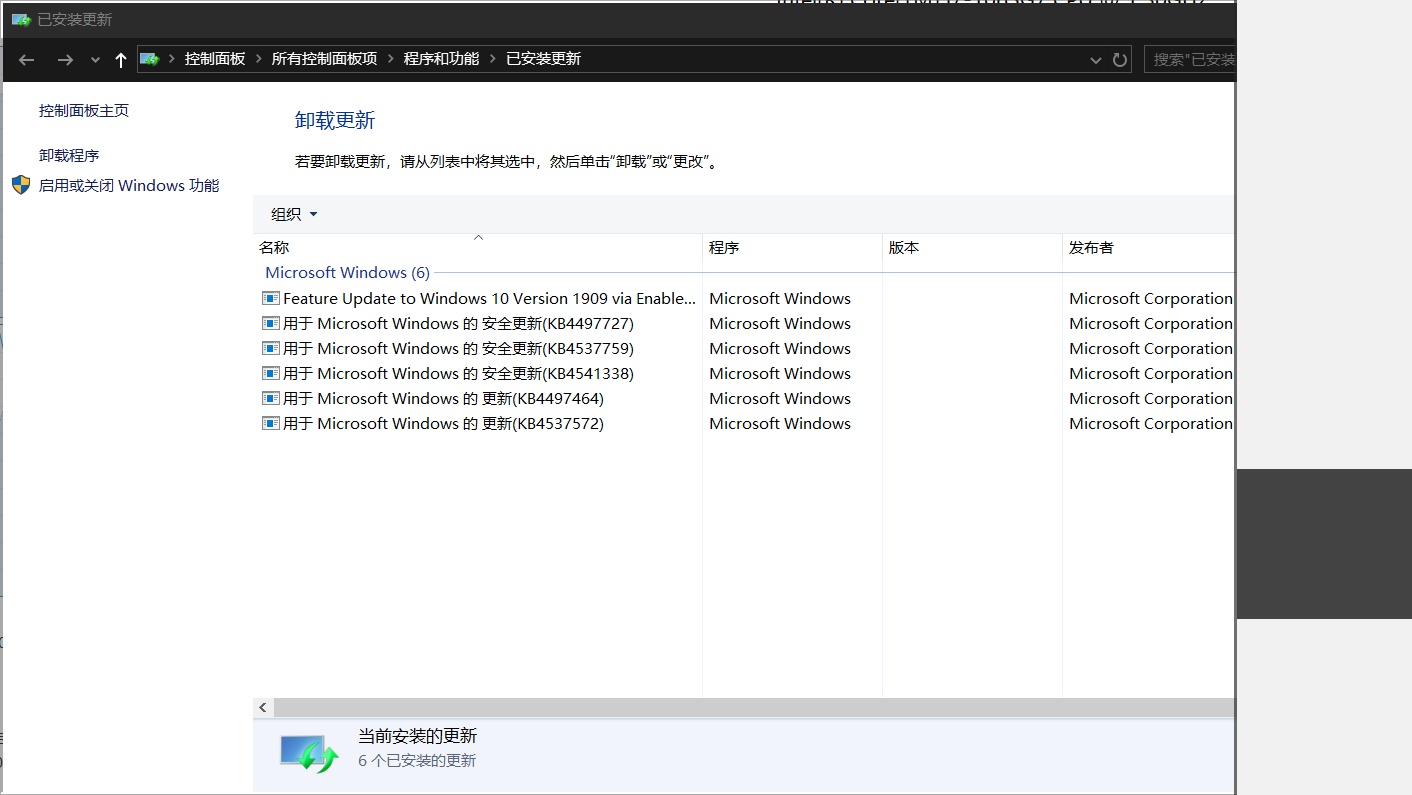The image size is (1412, 795).
Task: Click the title bar installed updates icon
Action: [21, 19]
